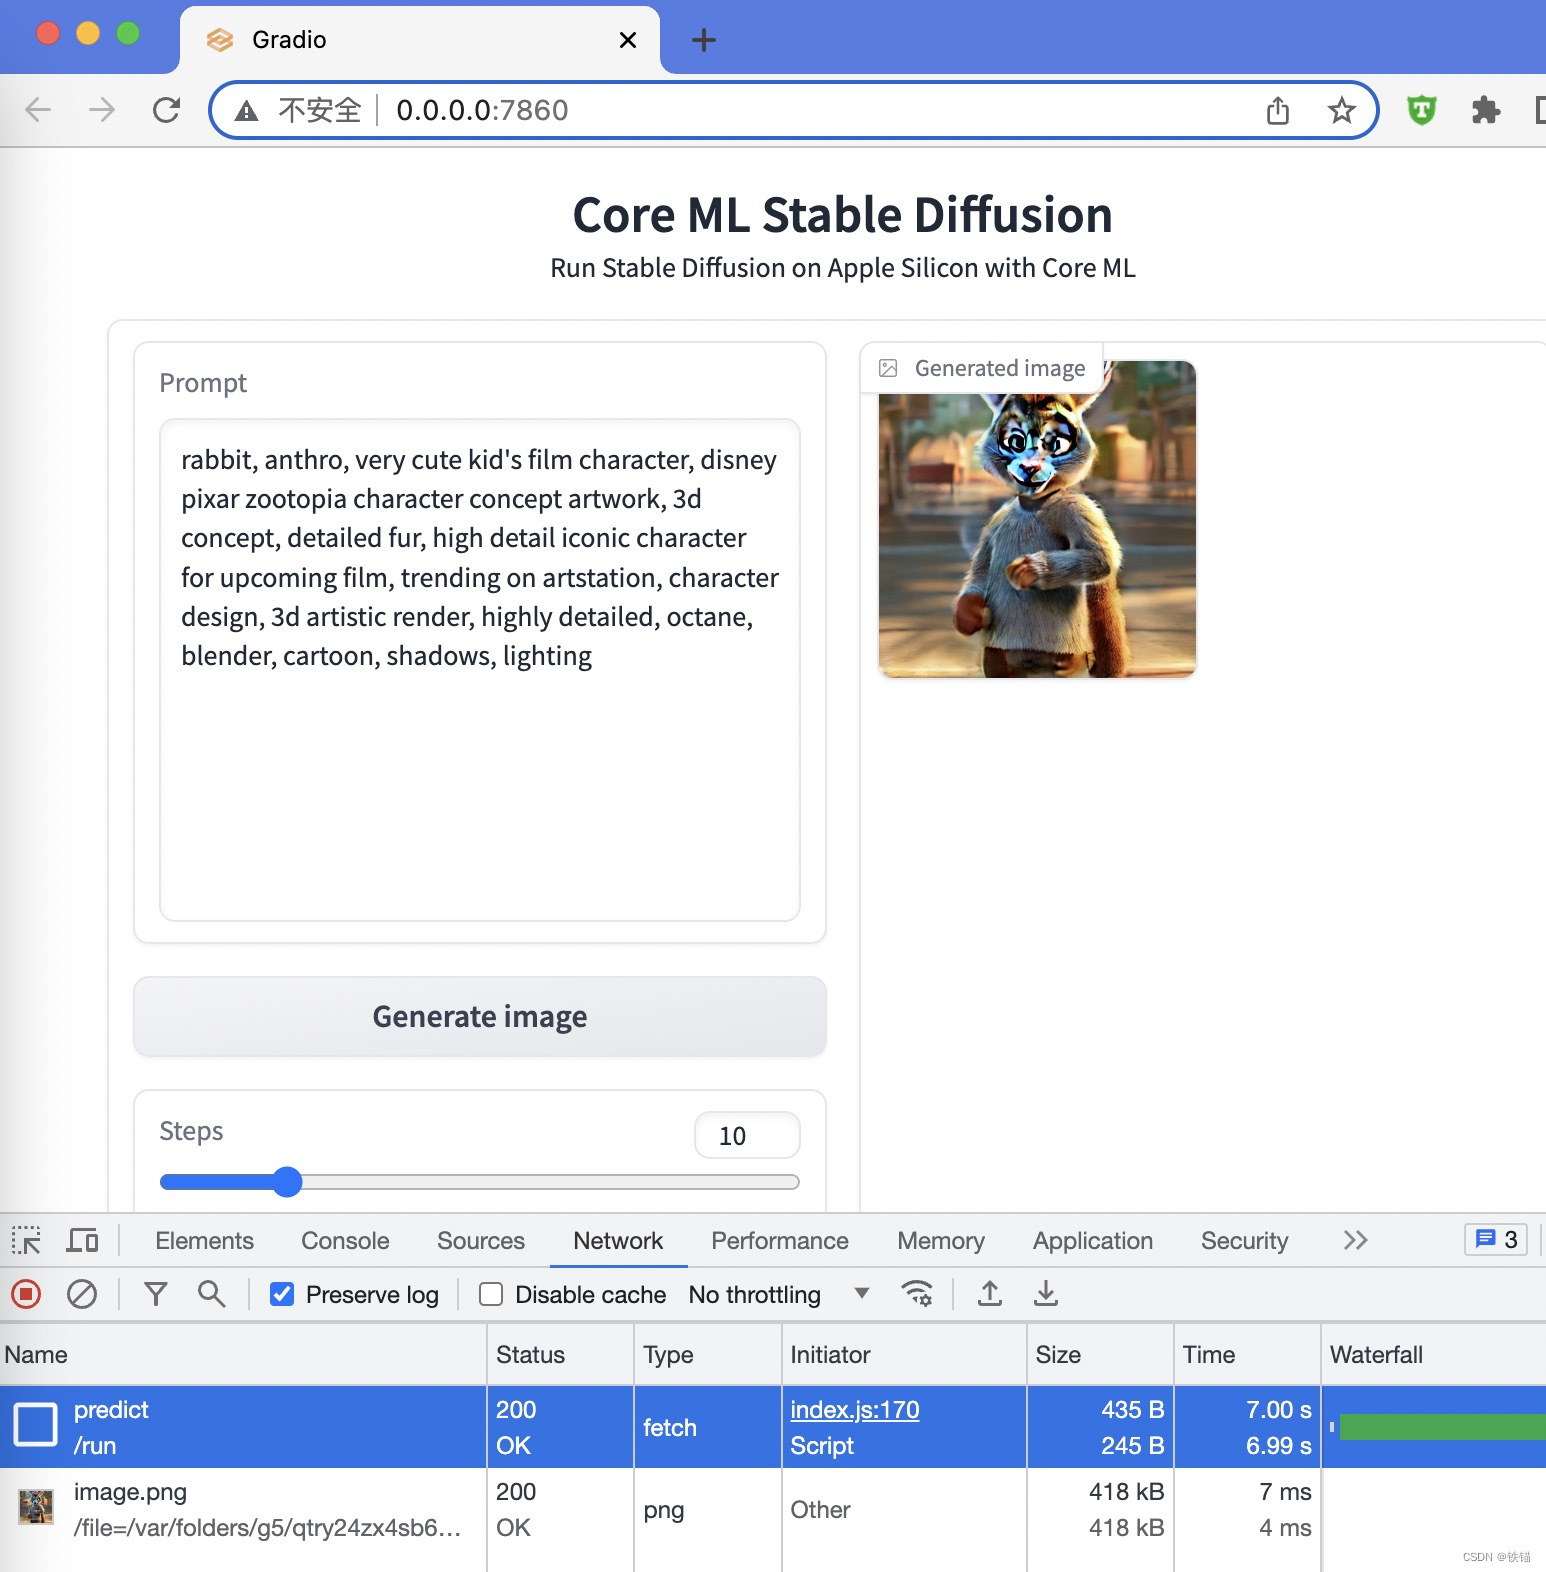Search network requests with magnifier icon

(211, 1294)
